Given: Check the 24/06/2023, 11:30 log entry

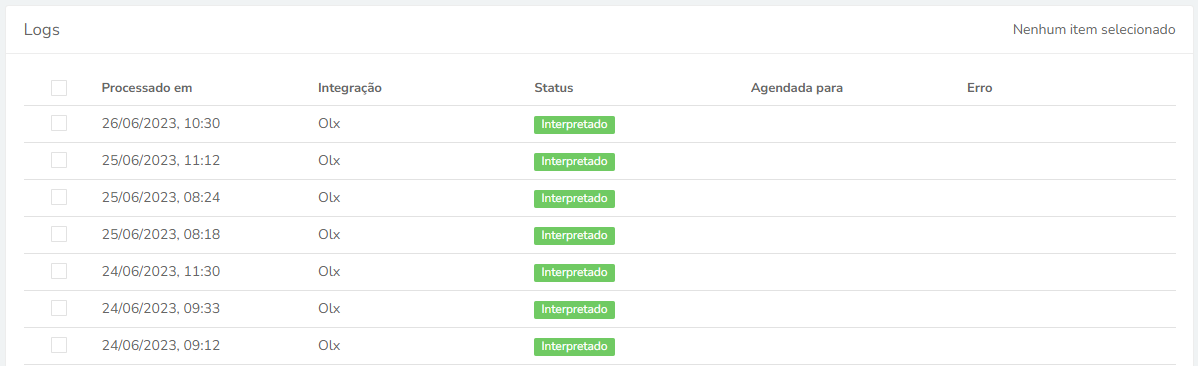Looking at the screenshot, I should pos(59,271).
